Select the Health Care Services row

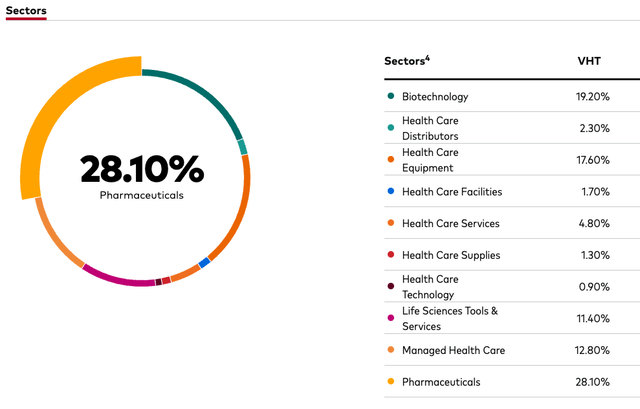[450, 223]
